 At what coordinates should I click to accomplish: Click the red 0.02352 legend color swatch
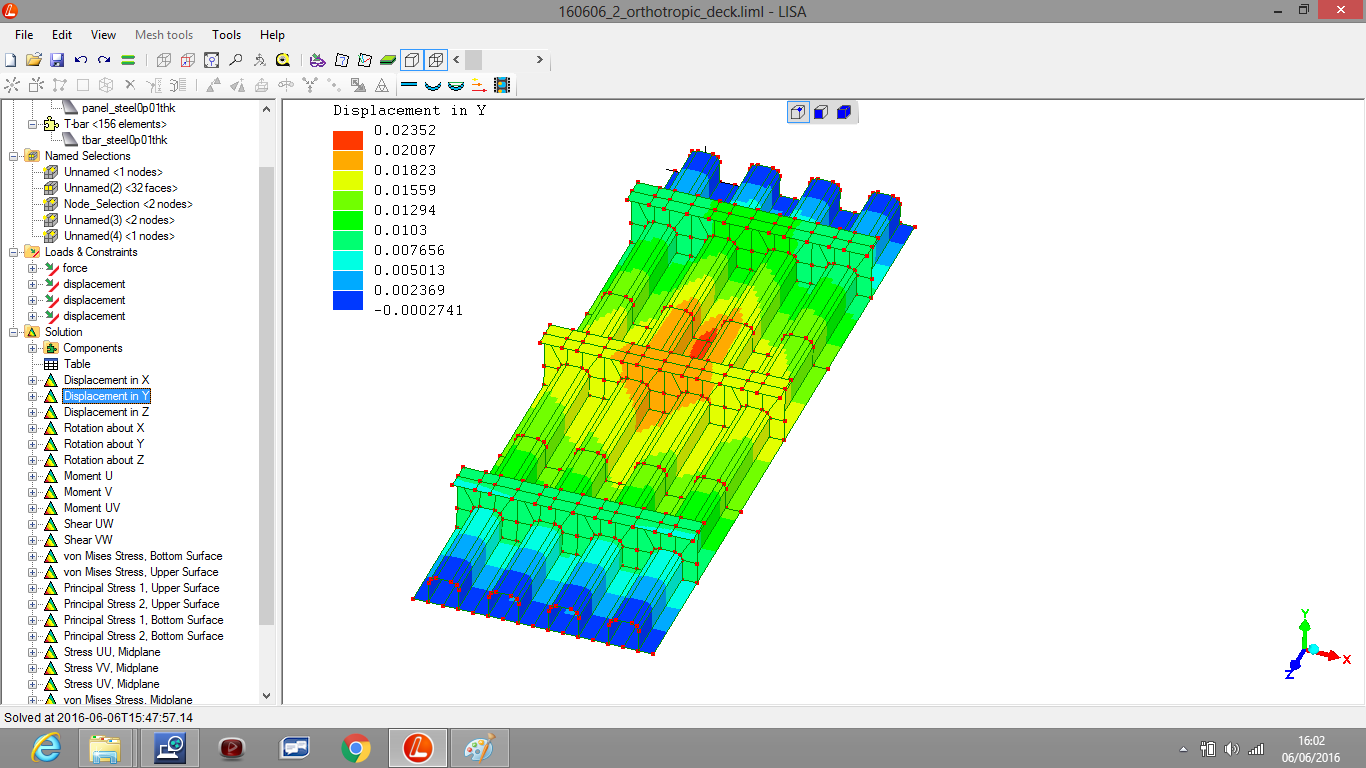coord(348,140)
